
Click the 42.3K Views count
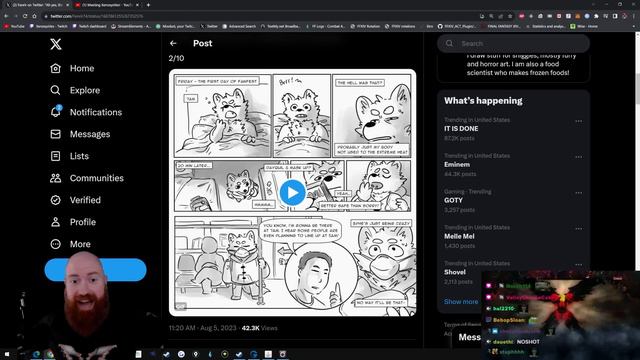coord(260,328)
